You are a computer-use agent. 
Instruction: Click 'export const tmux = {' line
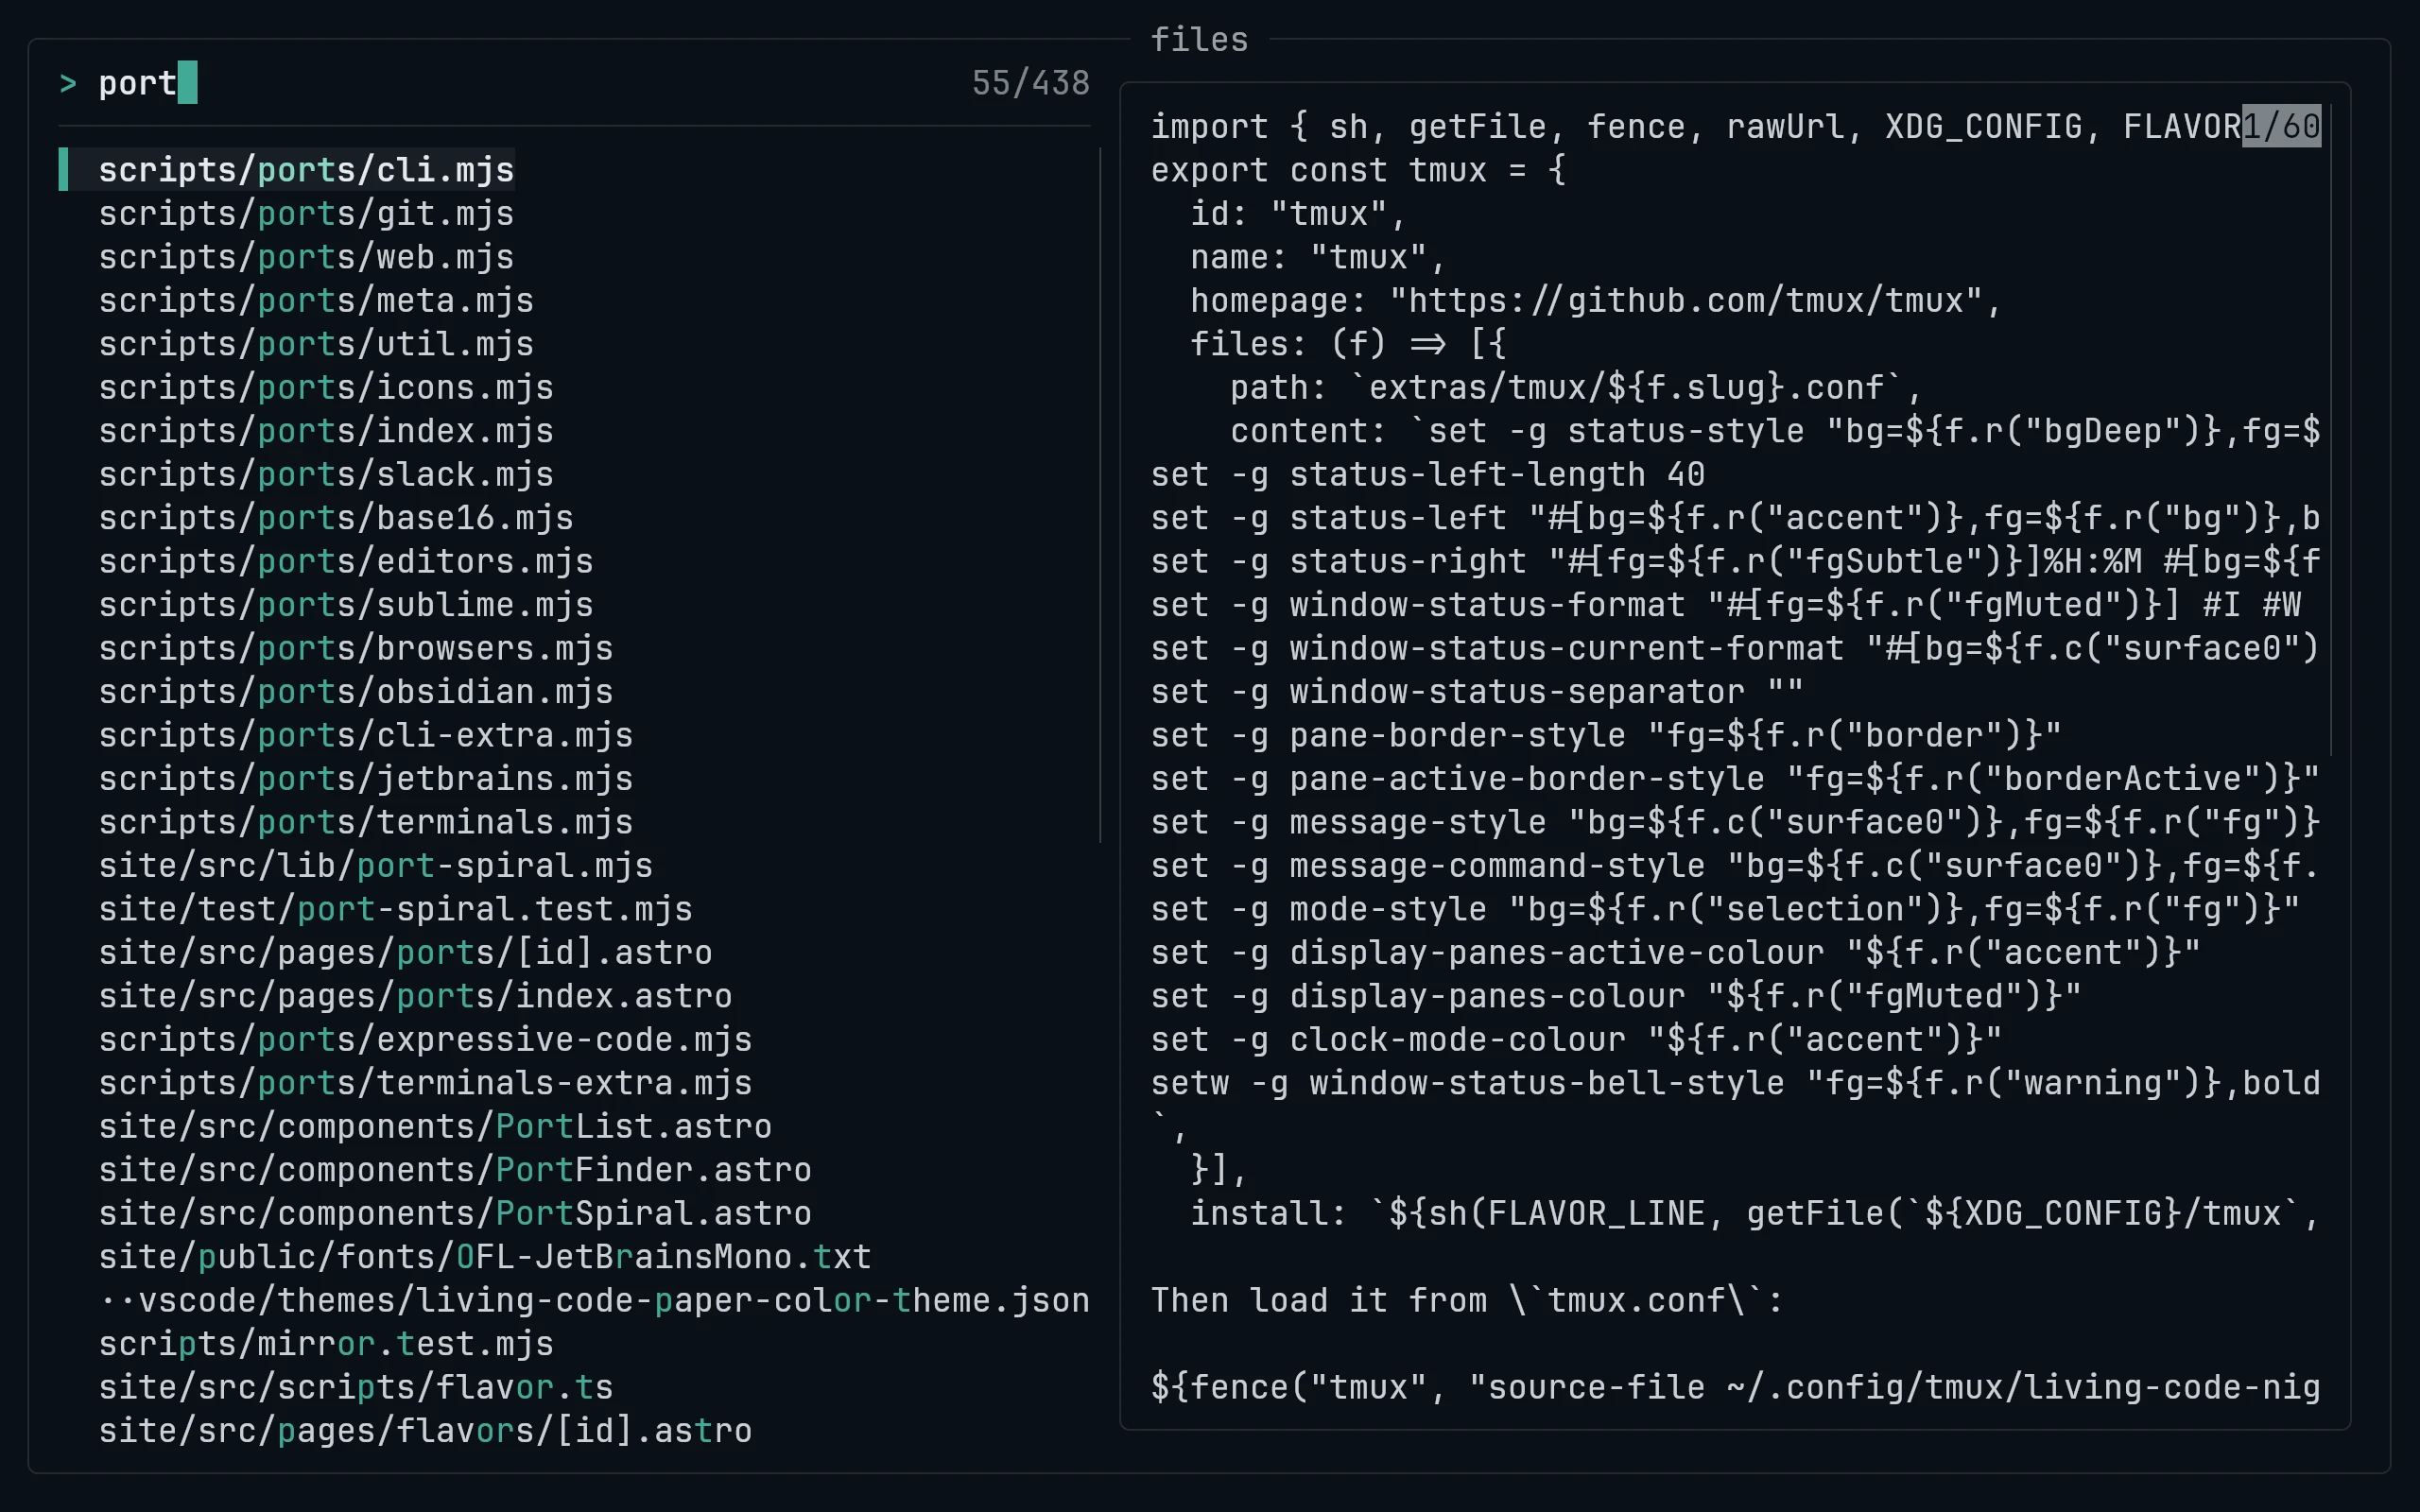1358,170
